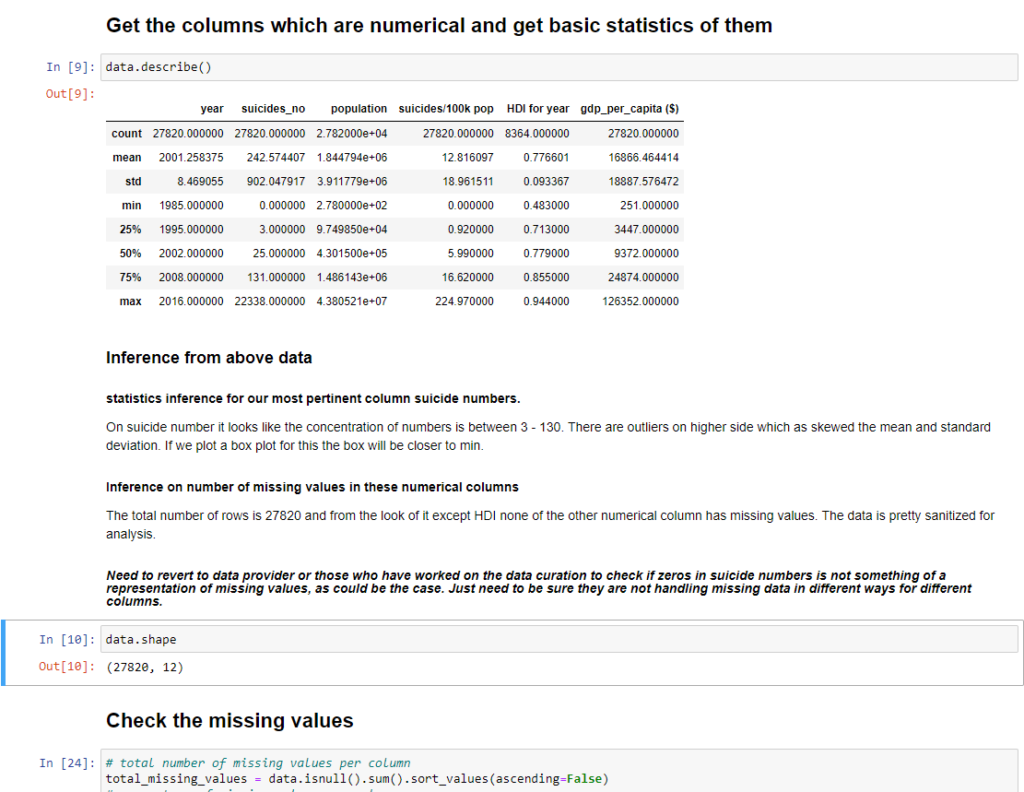Click the total_missing_values code line
The width and height of the screenshot is (1024, 792).
click(x=356, y=779)
